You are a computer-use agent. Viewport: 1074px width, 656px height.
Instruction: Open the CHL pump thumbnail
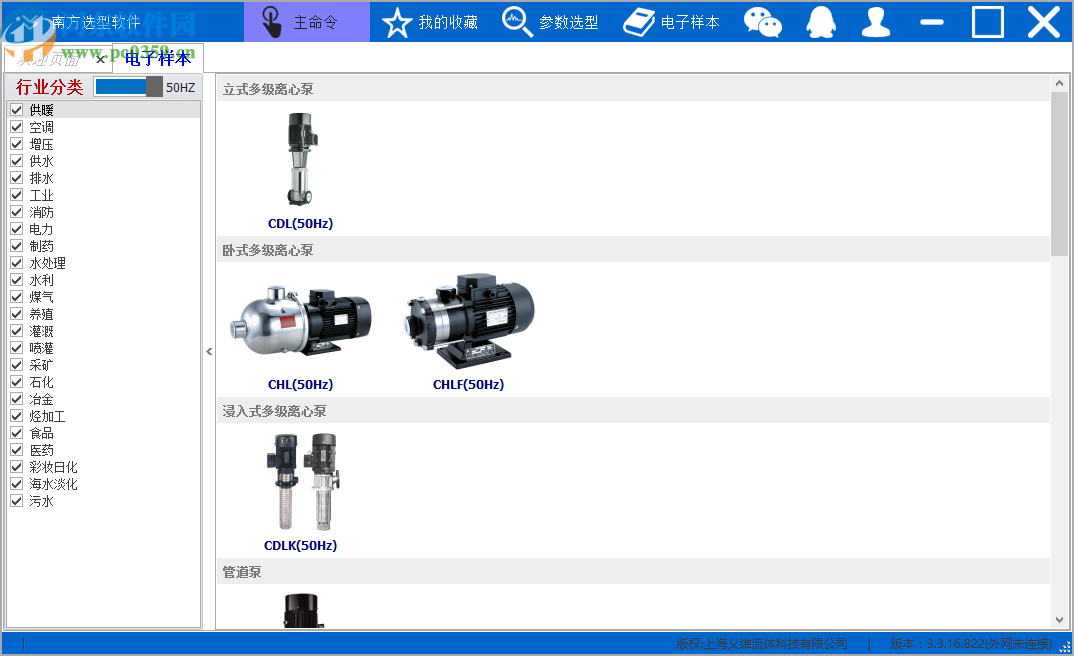[301, 320]
